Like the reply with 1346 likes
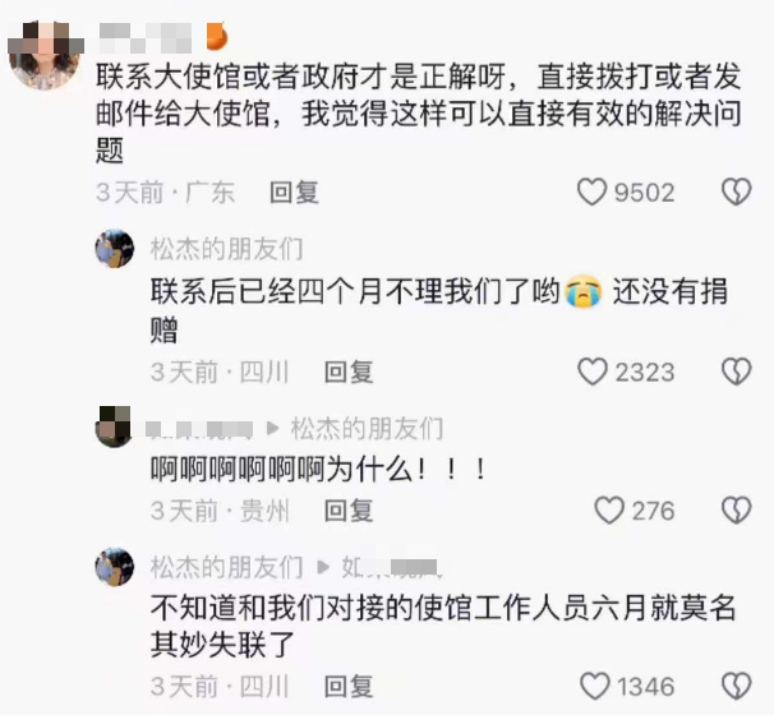The height and width of the screenshot is (716, 775). 595,686
